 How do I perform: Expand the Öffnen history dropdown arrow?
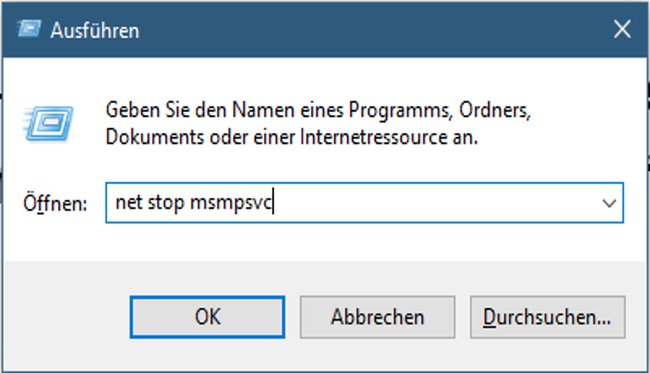[x=609, y=203]
